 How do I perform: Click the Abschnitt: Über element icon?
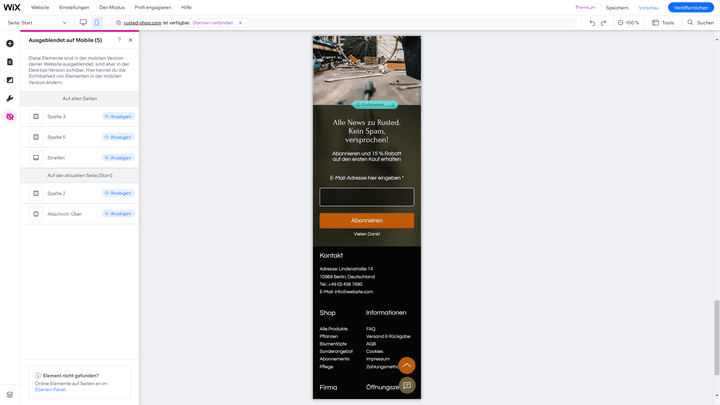(x=36, y=214)
